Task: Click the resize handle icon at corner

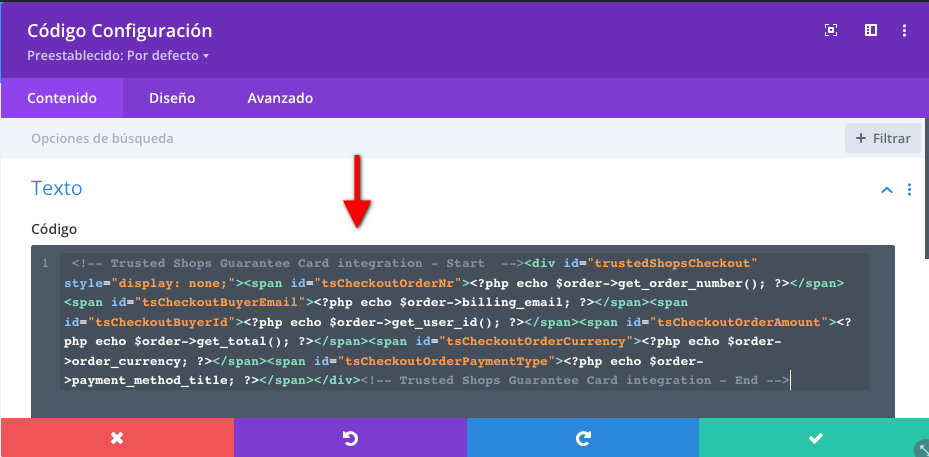Action: [922, 449]
